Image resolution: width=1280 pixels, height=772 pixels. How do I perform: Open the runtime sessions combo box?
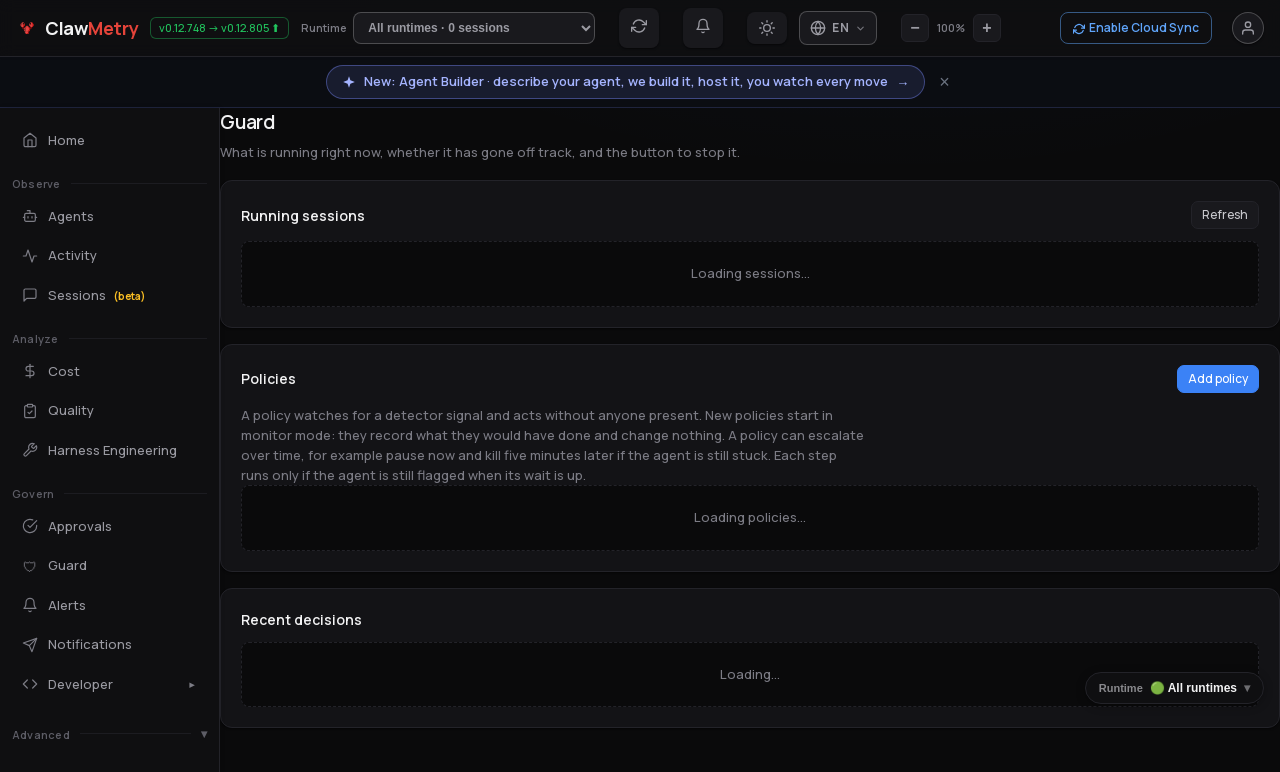coord(474,28)
